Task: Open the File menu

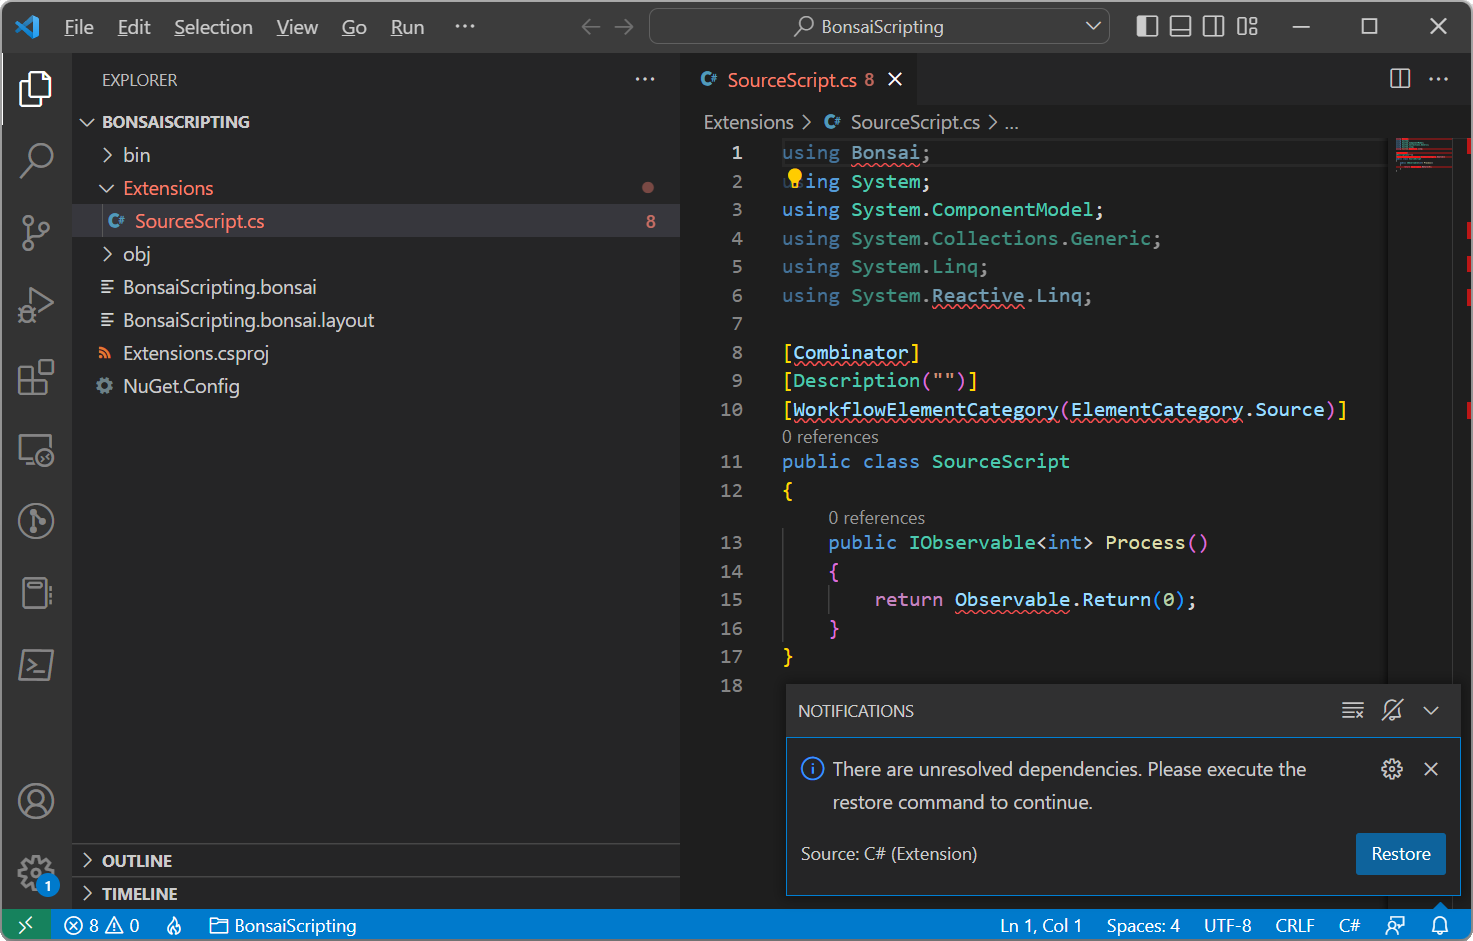Action: point(79,27)
